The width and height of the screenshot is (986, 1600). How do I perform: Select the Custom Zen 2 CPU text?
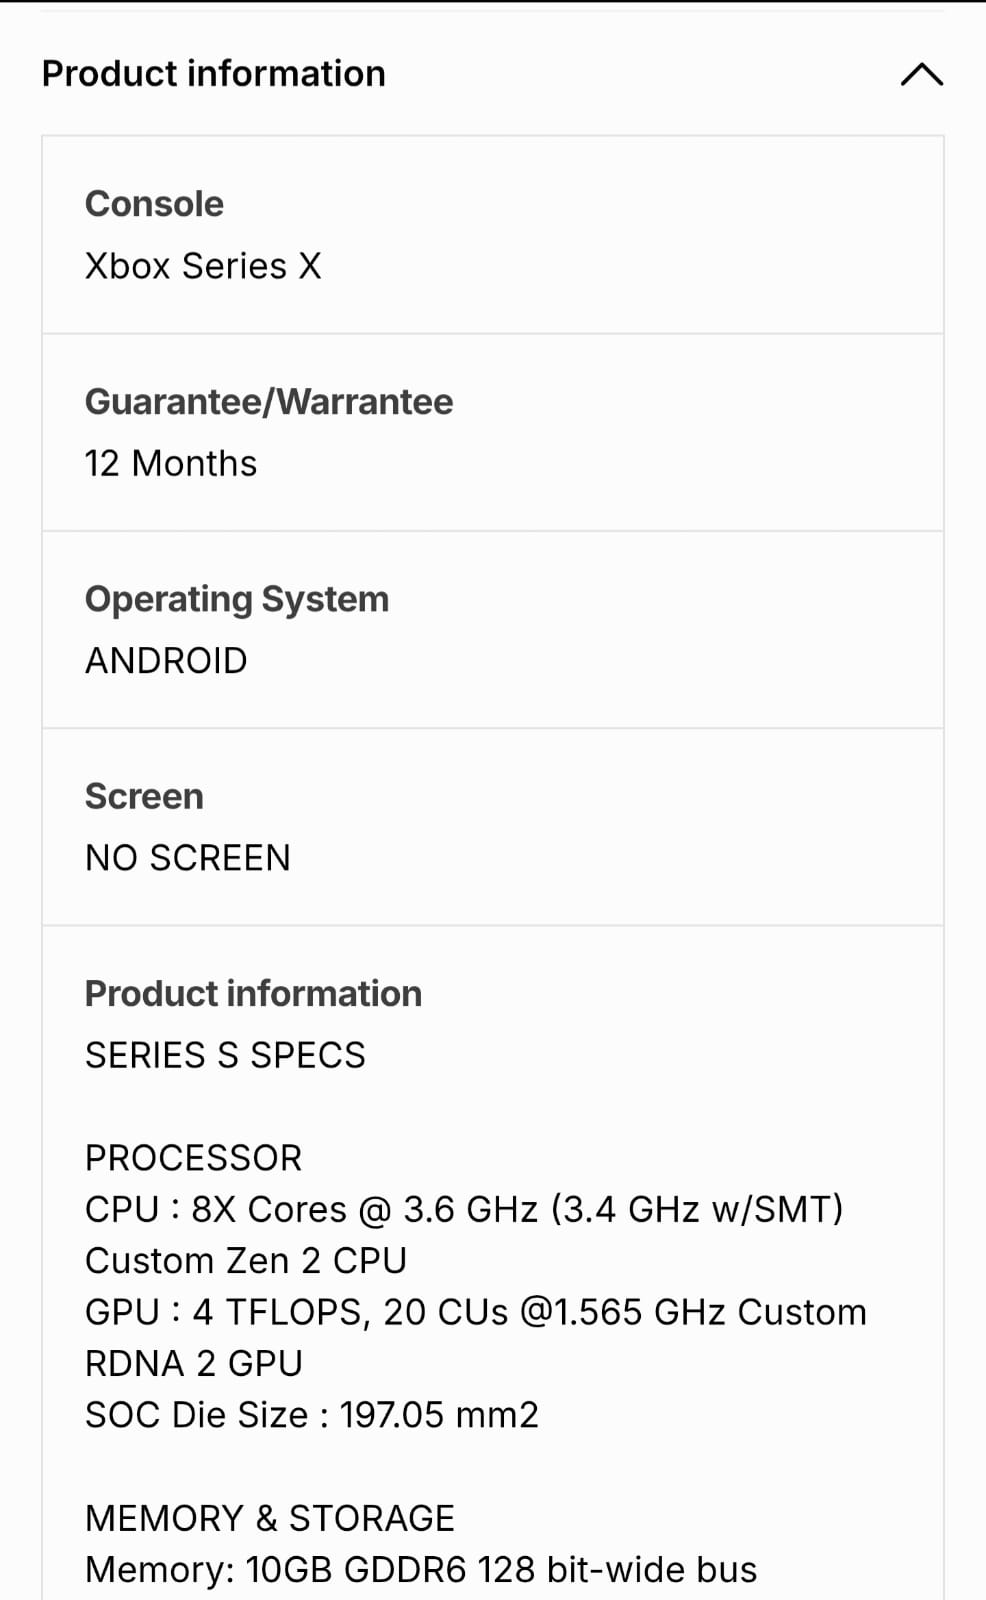point(246,1261)
